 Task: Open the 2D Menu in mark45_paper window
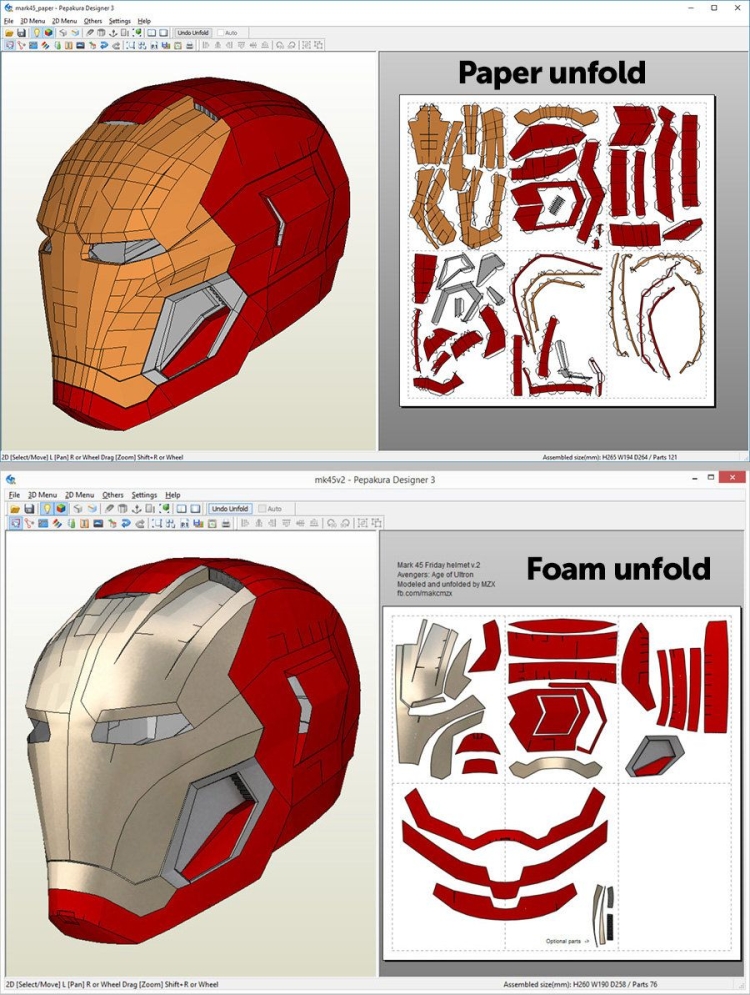(64, 21)
